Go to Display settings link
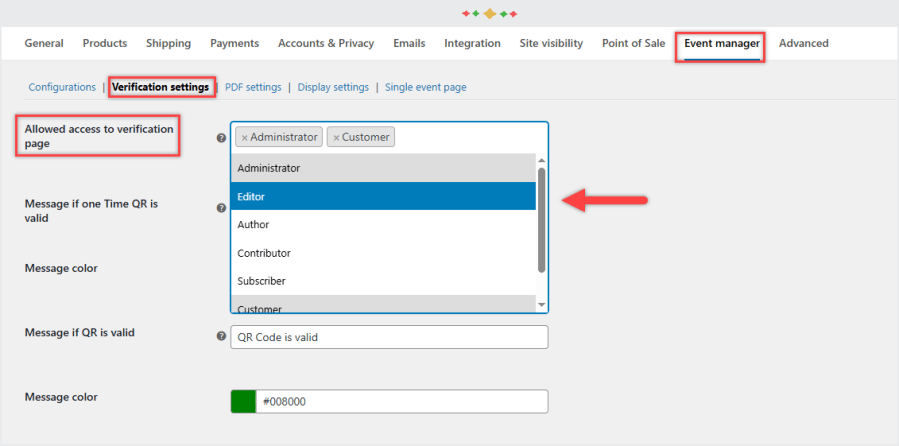899x446 pixels. coord(333,87)
